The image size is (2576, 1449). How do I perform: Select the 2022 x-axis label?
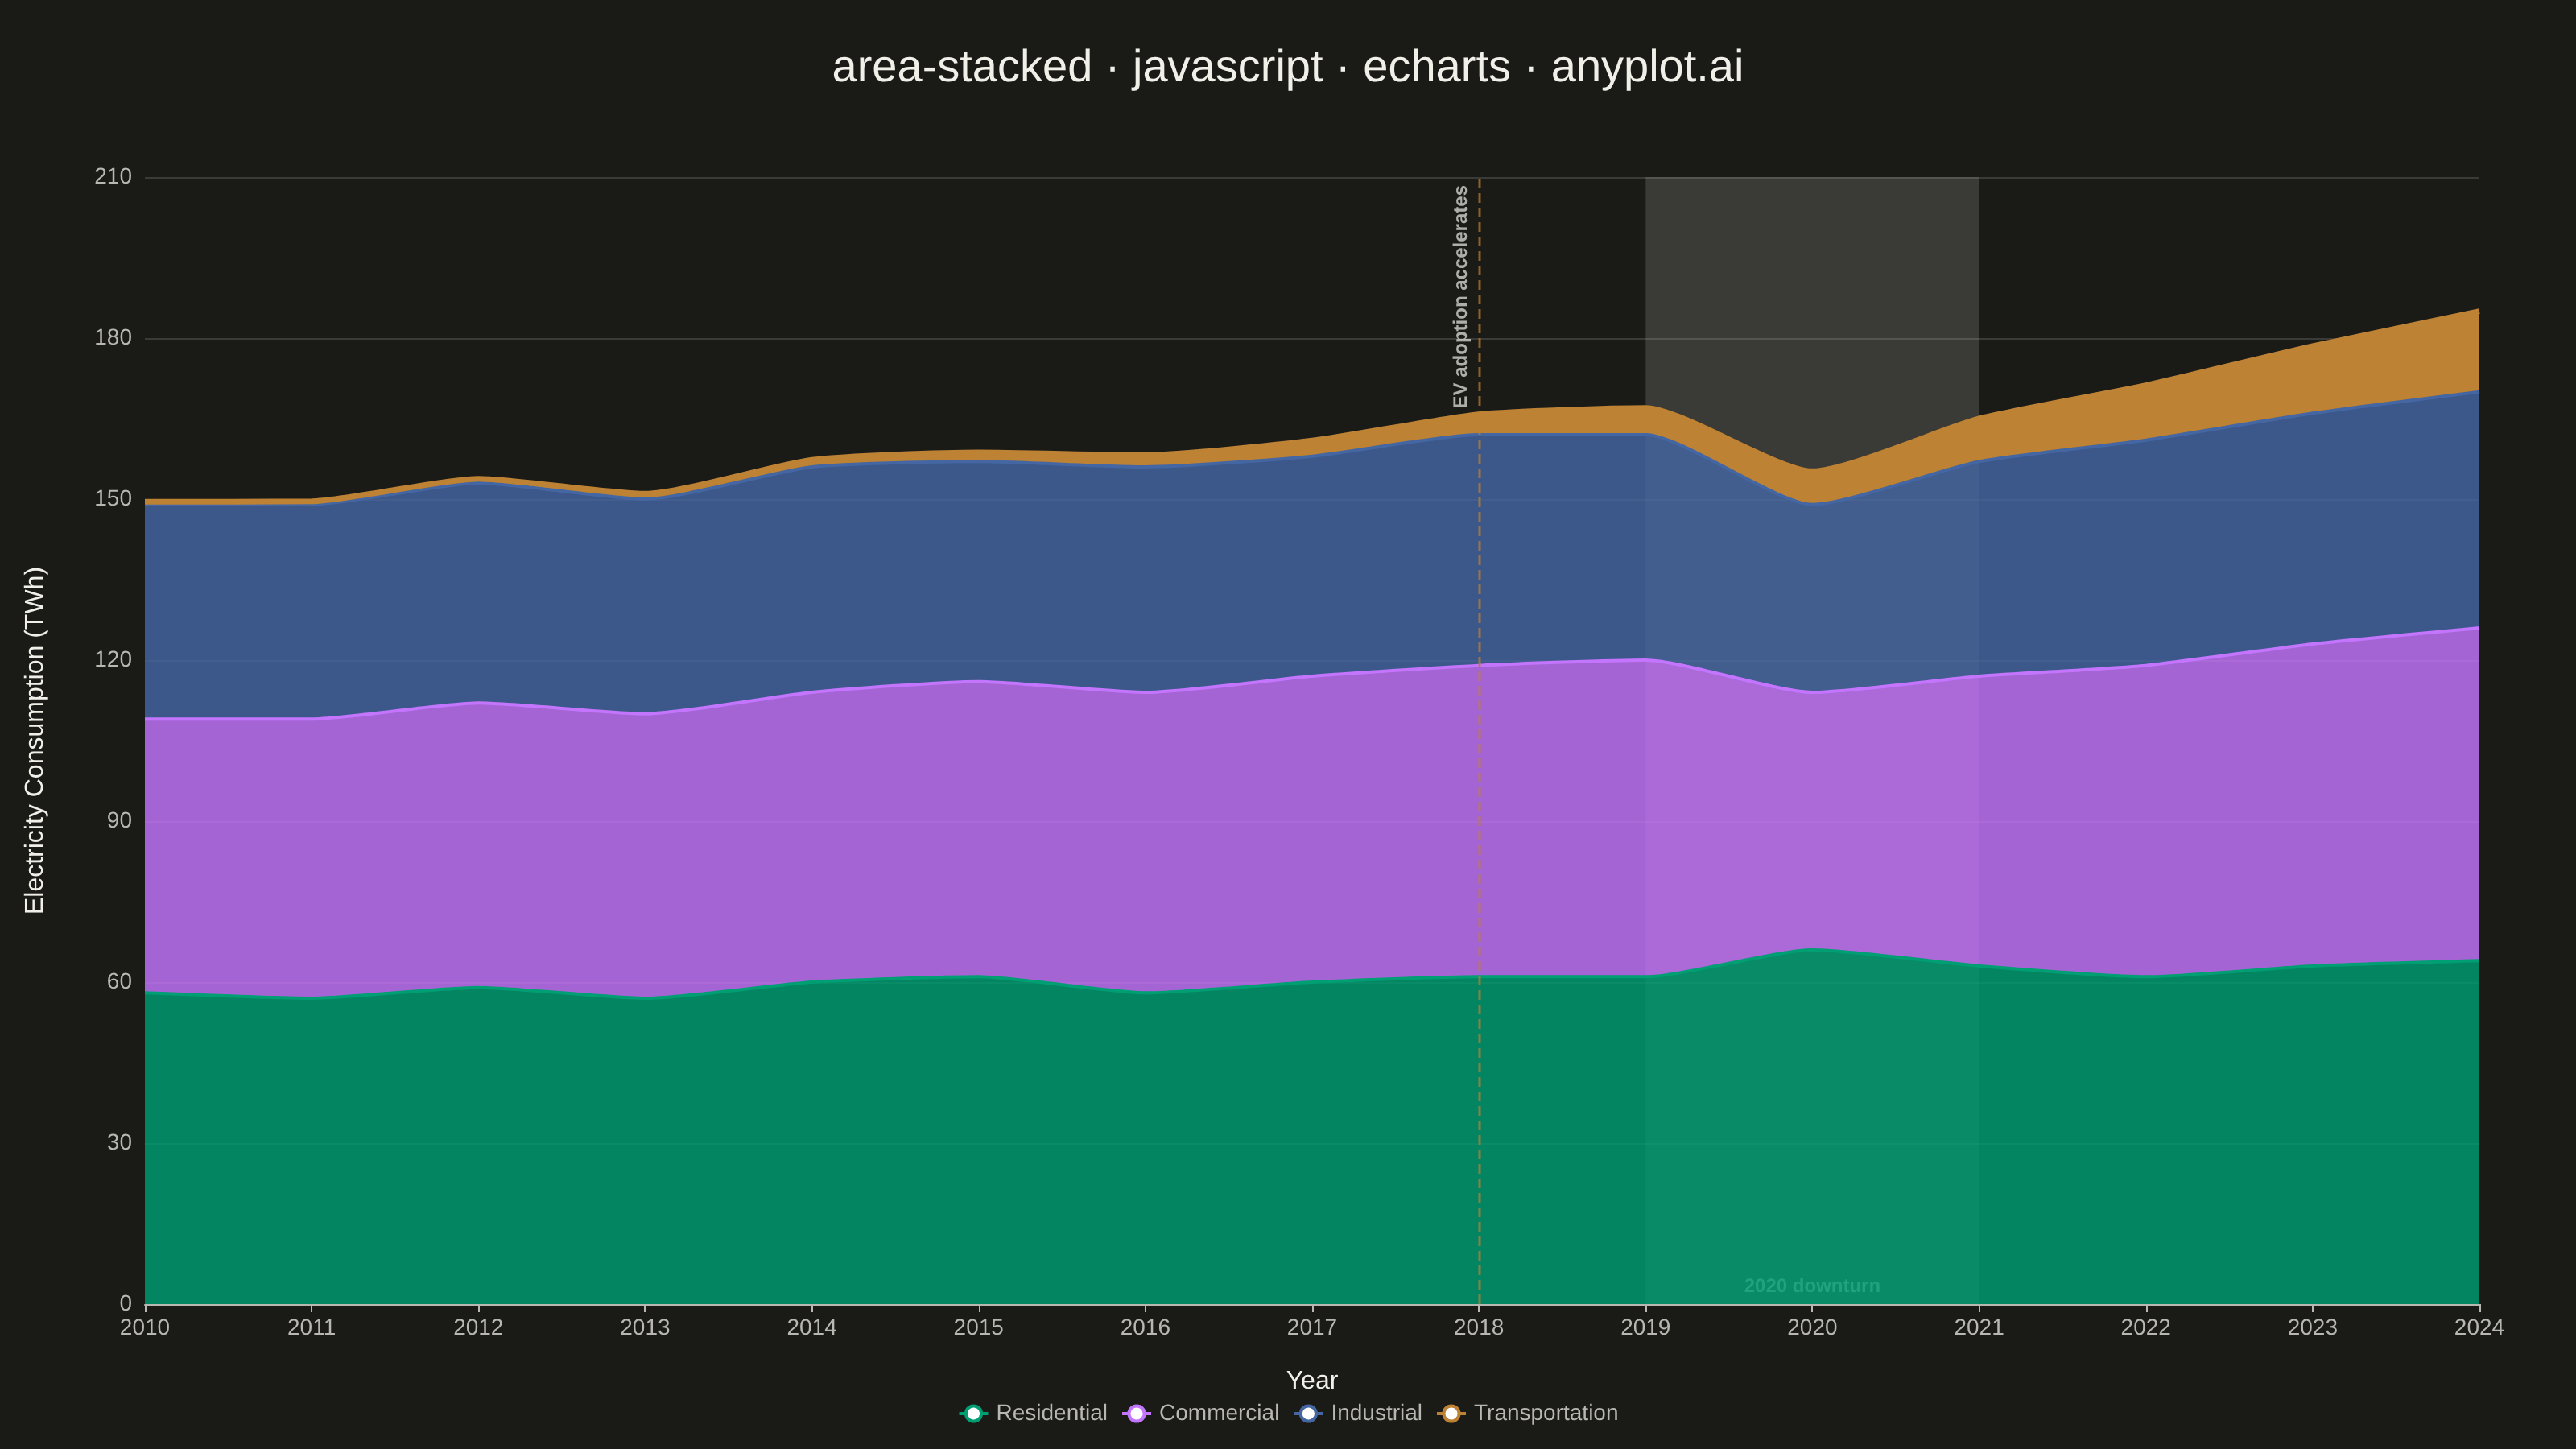point(2146,1328)
